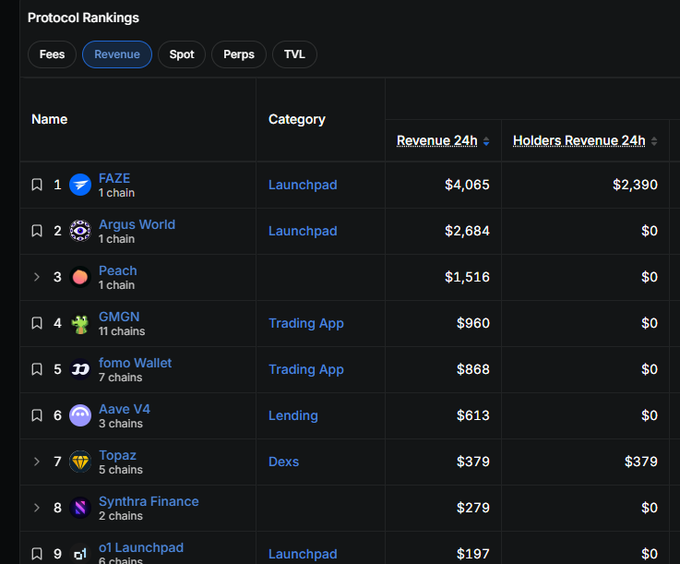
Task: Click the $960 revenue value
Action: [x=473, y=323]
